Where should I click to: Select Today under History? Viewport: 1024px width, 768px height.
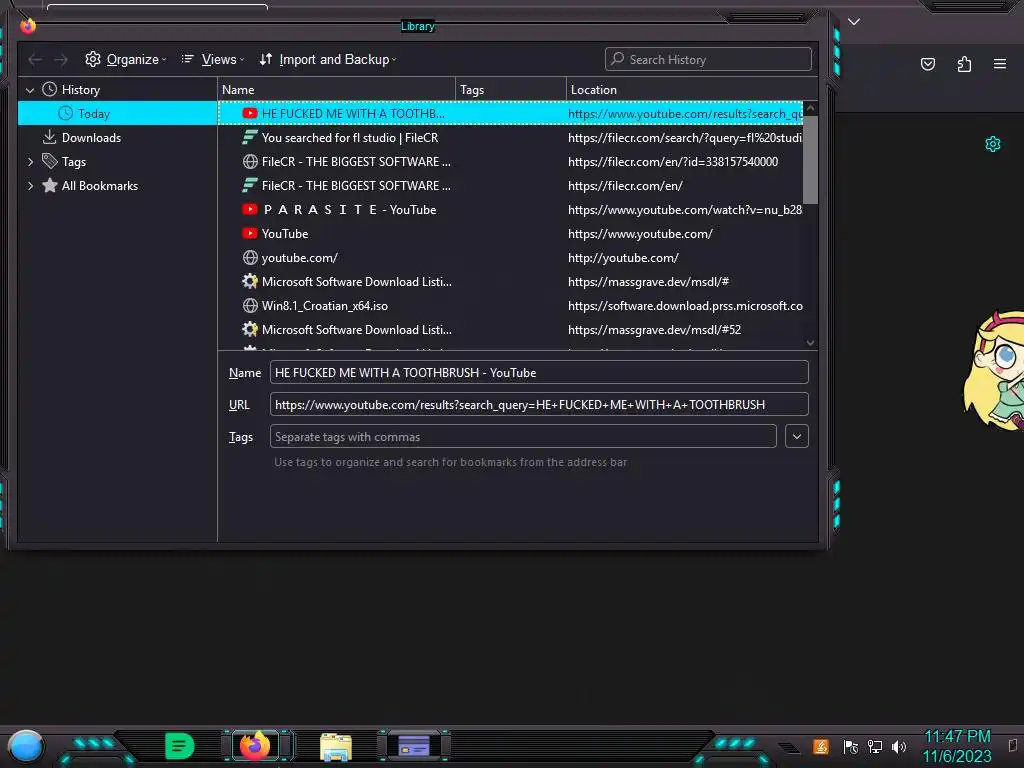coord(118,114)
